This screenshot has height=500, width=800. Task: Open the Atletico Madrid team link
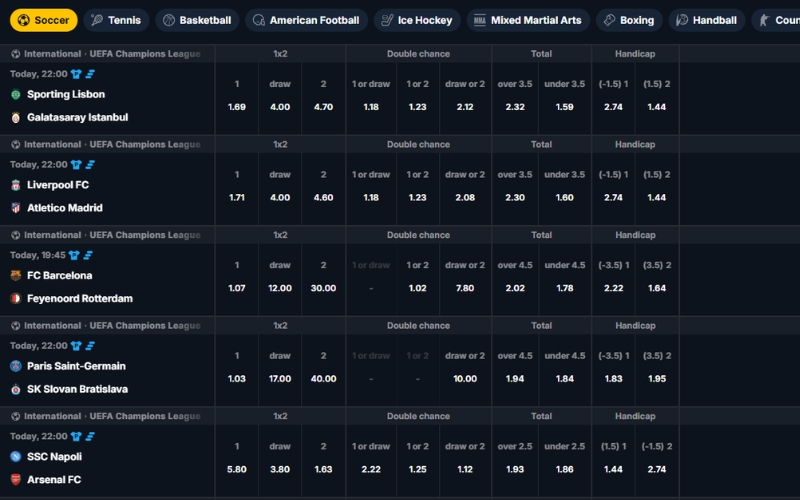65,208
